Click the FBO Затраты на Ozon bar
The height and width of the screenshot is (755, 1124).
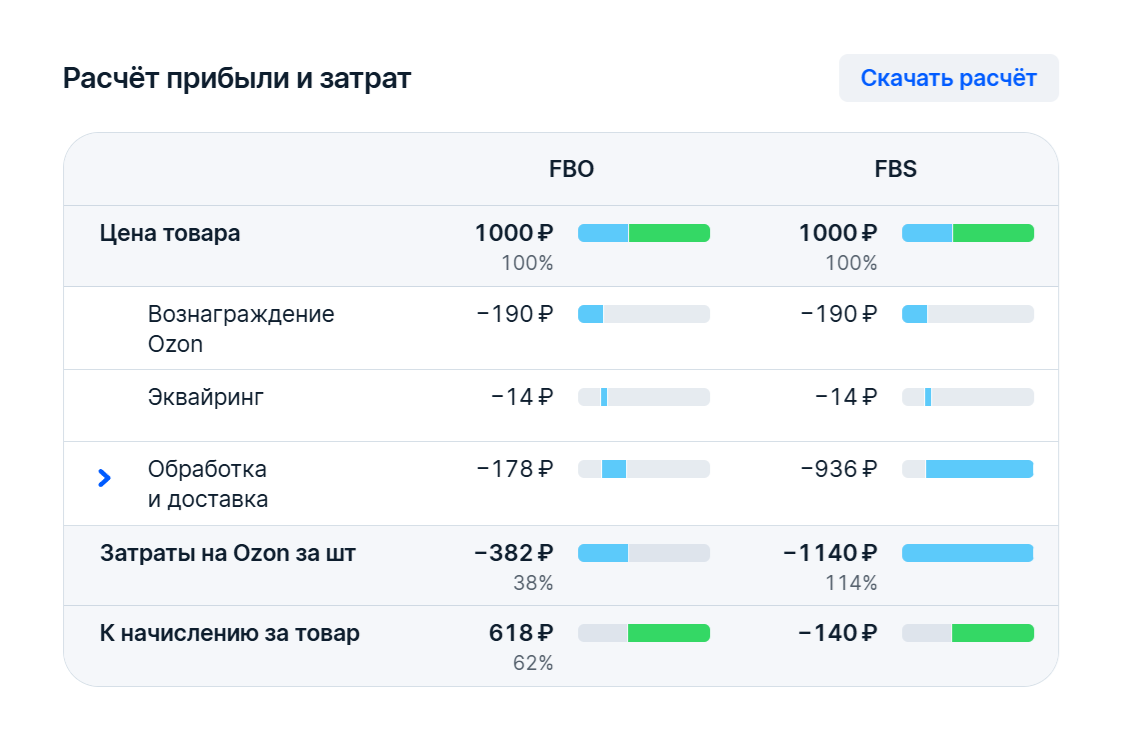click(x=644, y=553)
